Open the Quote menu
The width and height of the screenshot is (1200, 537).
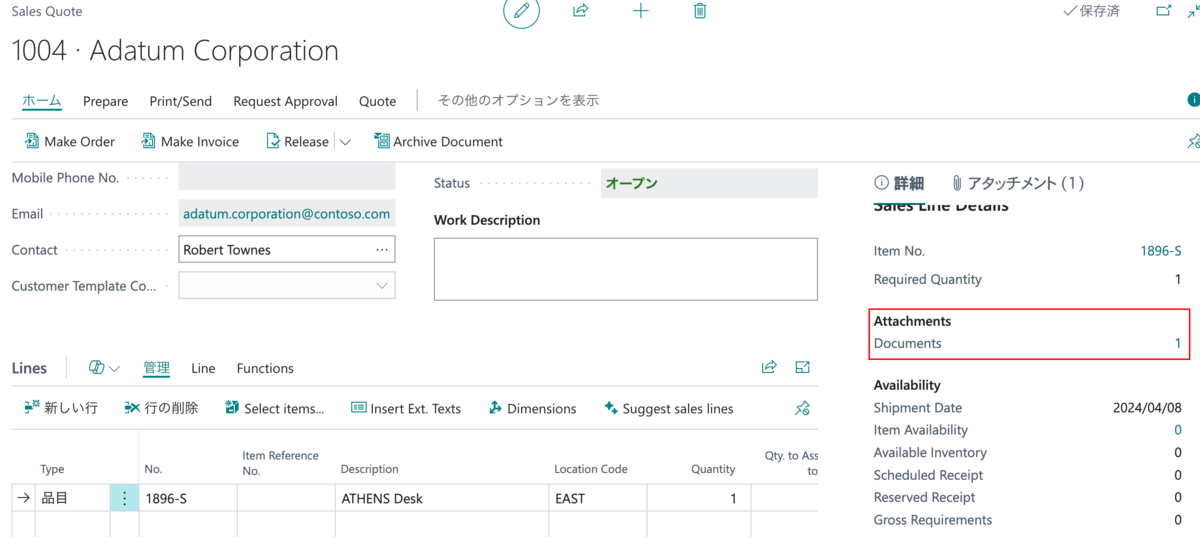pyautogui.click(x=378, y=101)
